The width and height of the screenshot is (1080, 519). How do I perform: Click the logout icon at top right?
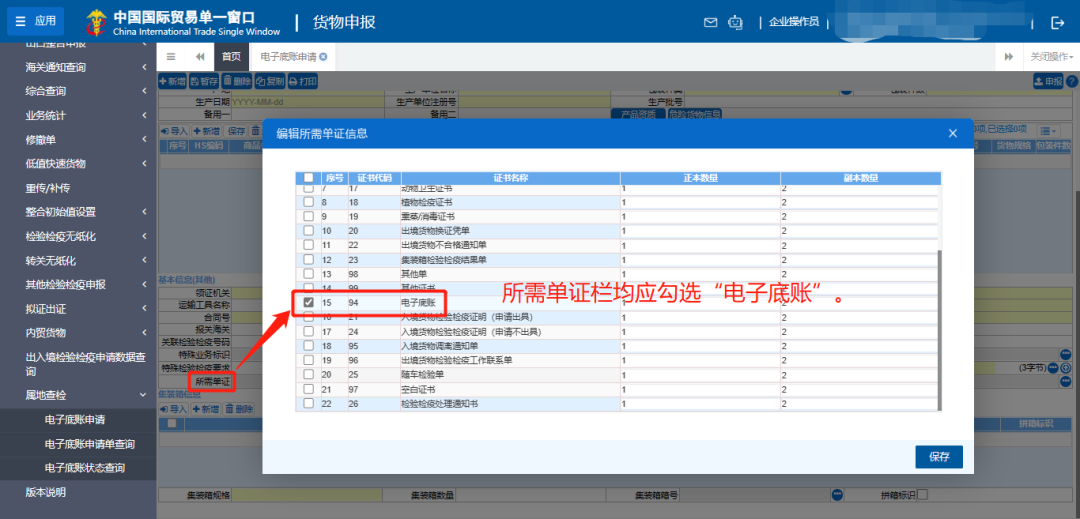(1057, 22)
